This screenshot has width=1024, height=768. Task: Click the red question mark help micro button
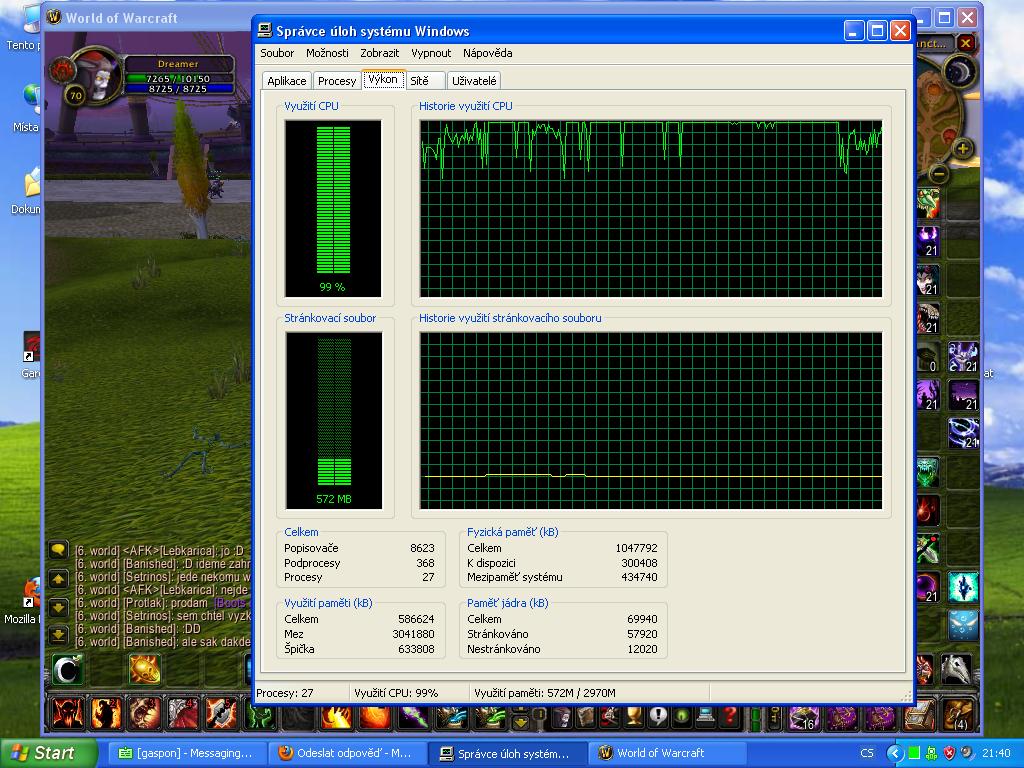click(x=733, y=716)
